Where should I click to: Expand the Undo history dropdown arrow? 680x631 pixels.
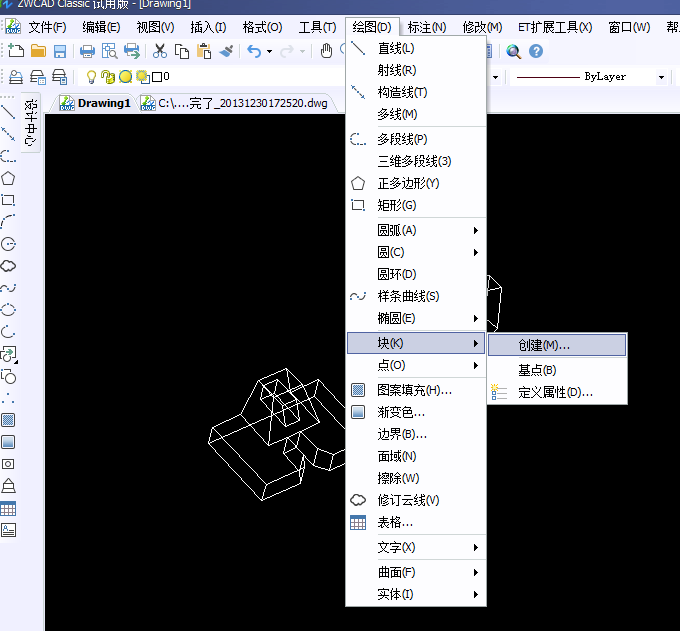click(270, 51)
